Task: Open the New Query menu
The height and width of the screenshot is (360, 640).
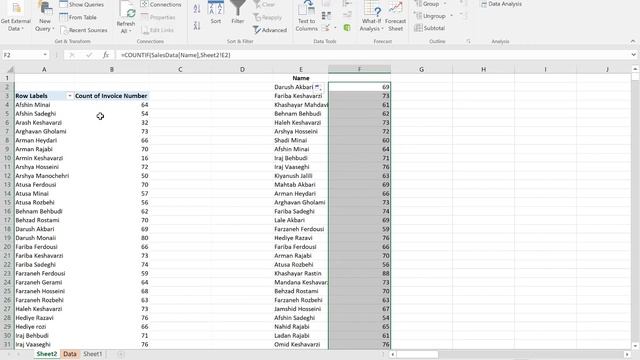Action: click(44, 17)
